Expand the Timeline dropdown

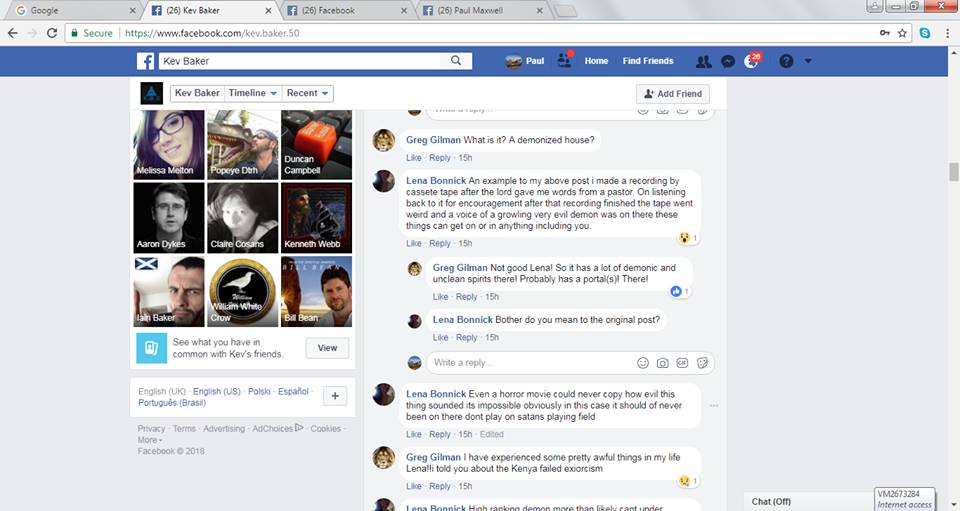[x=253, y=93]
